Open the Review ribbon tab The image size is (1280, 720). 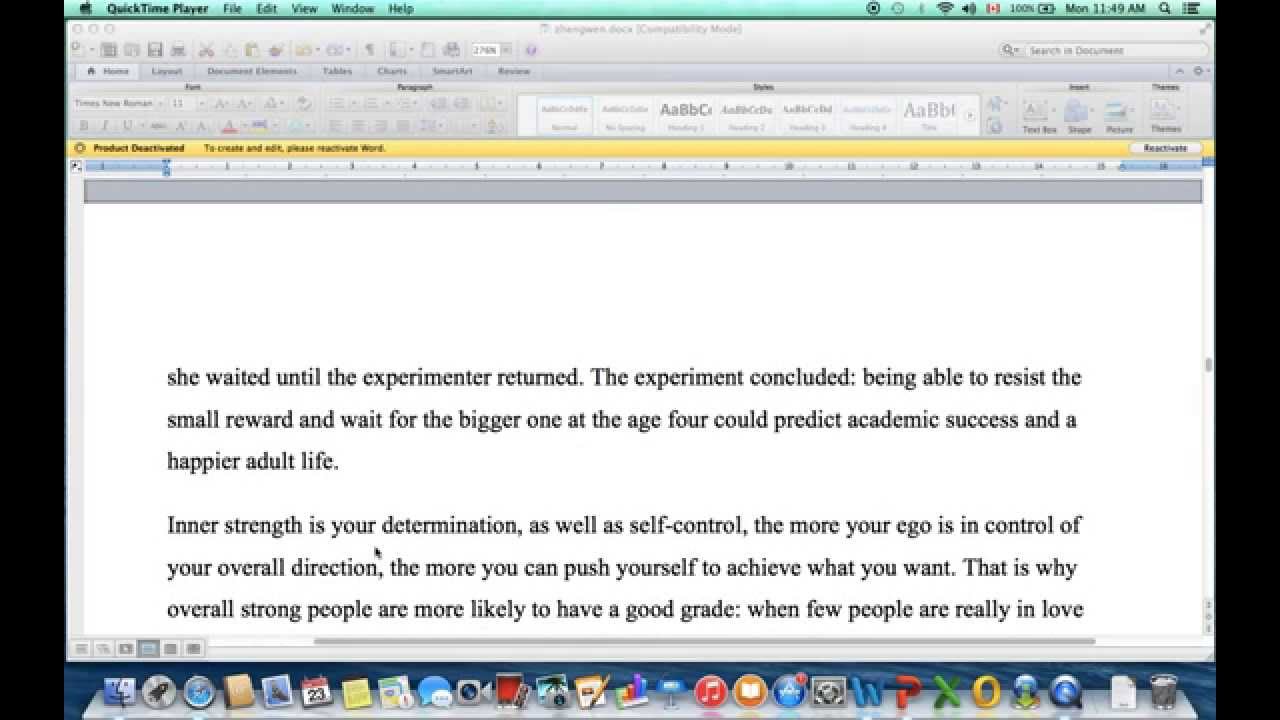[x=514, y=71]
